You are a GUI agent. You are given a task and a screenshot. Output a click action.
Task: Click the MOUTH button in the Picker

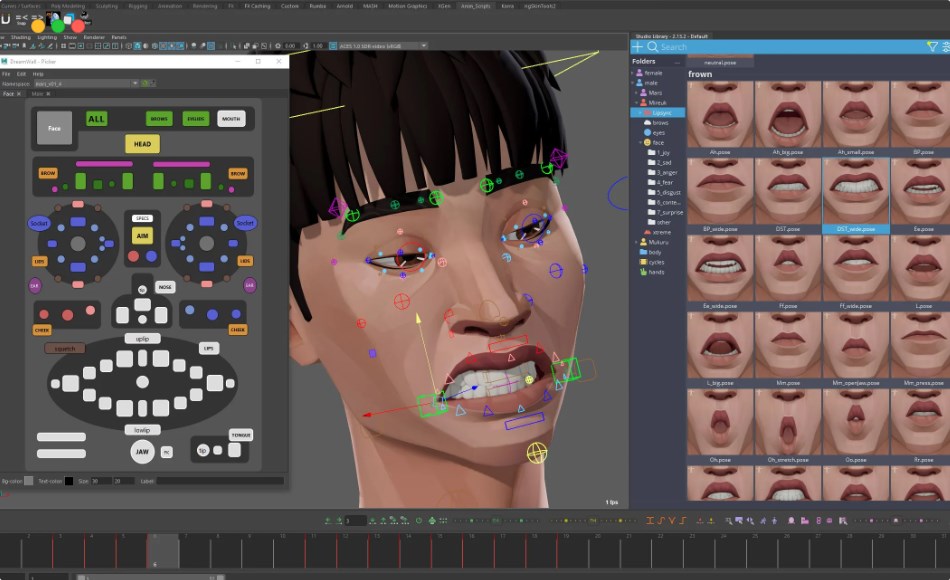pos(231,119)
